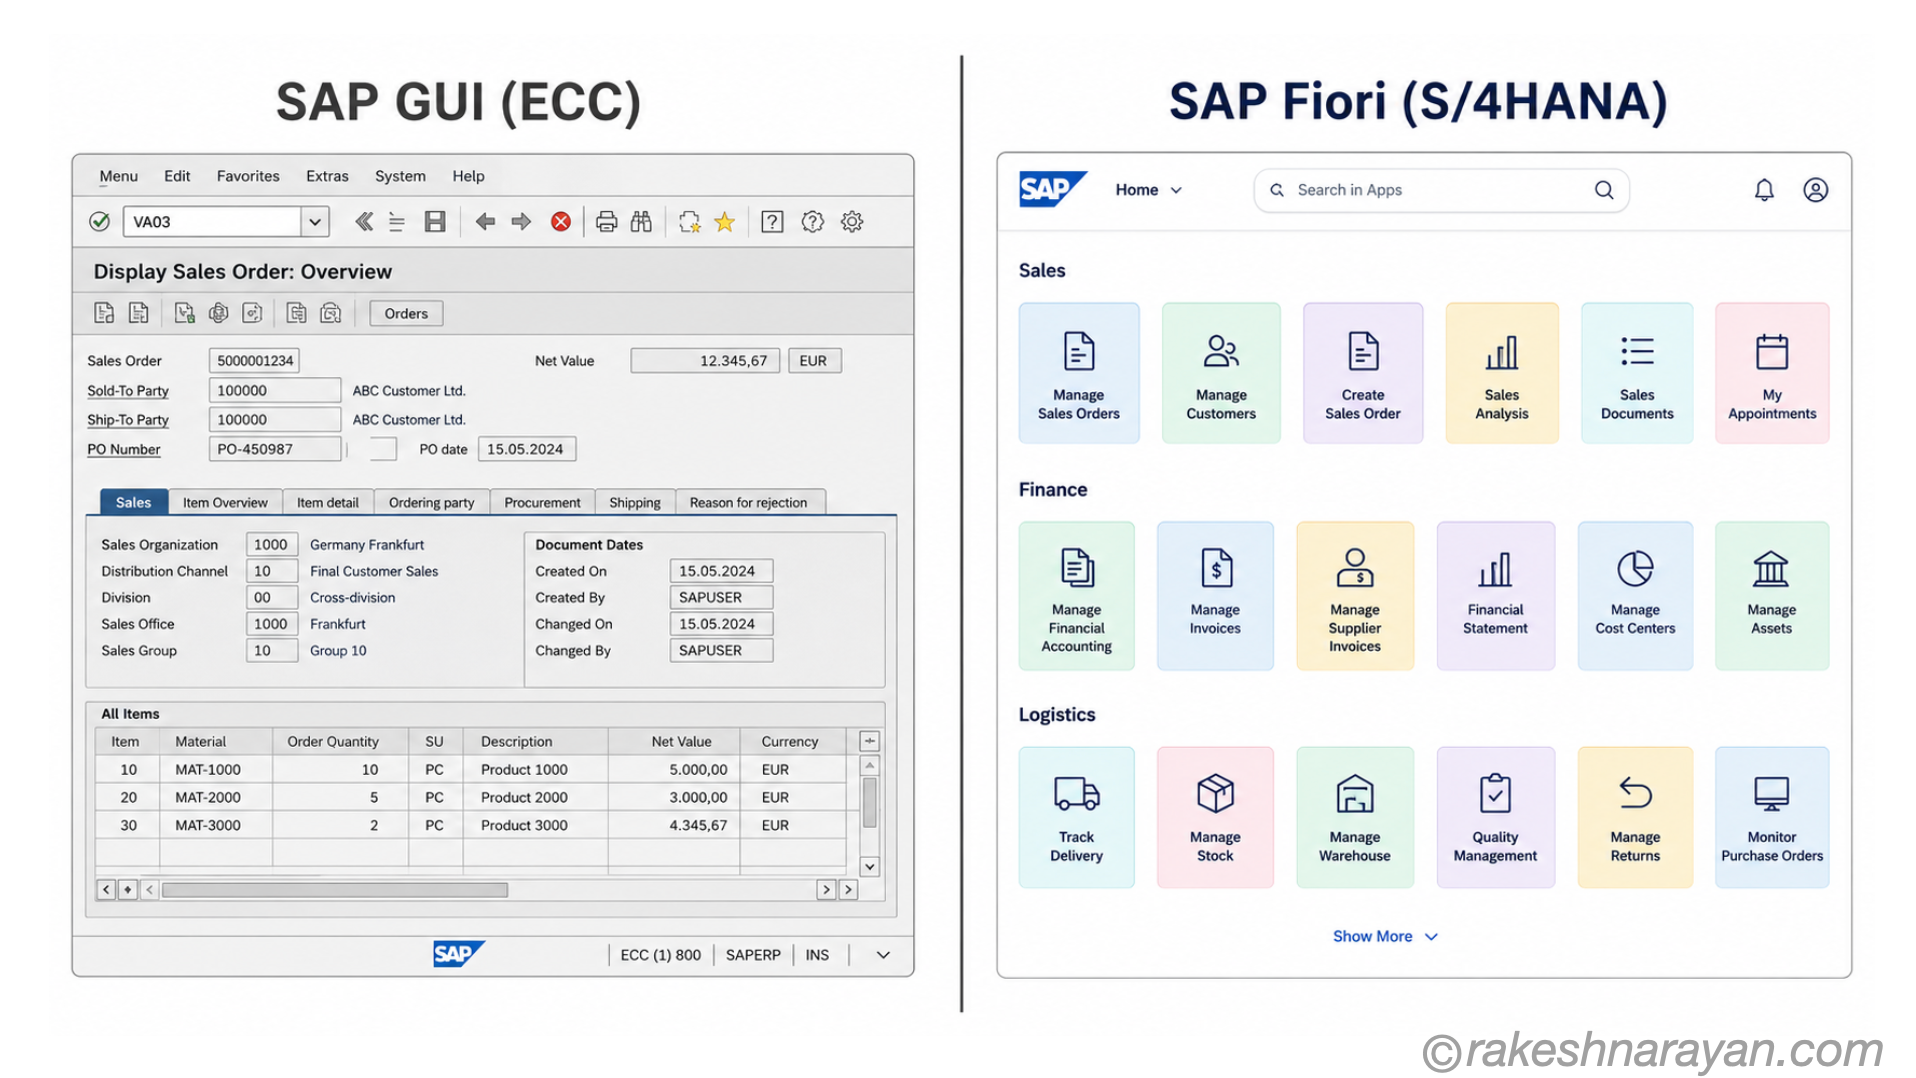Click the PO Number label link

coord(124,449)
